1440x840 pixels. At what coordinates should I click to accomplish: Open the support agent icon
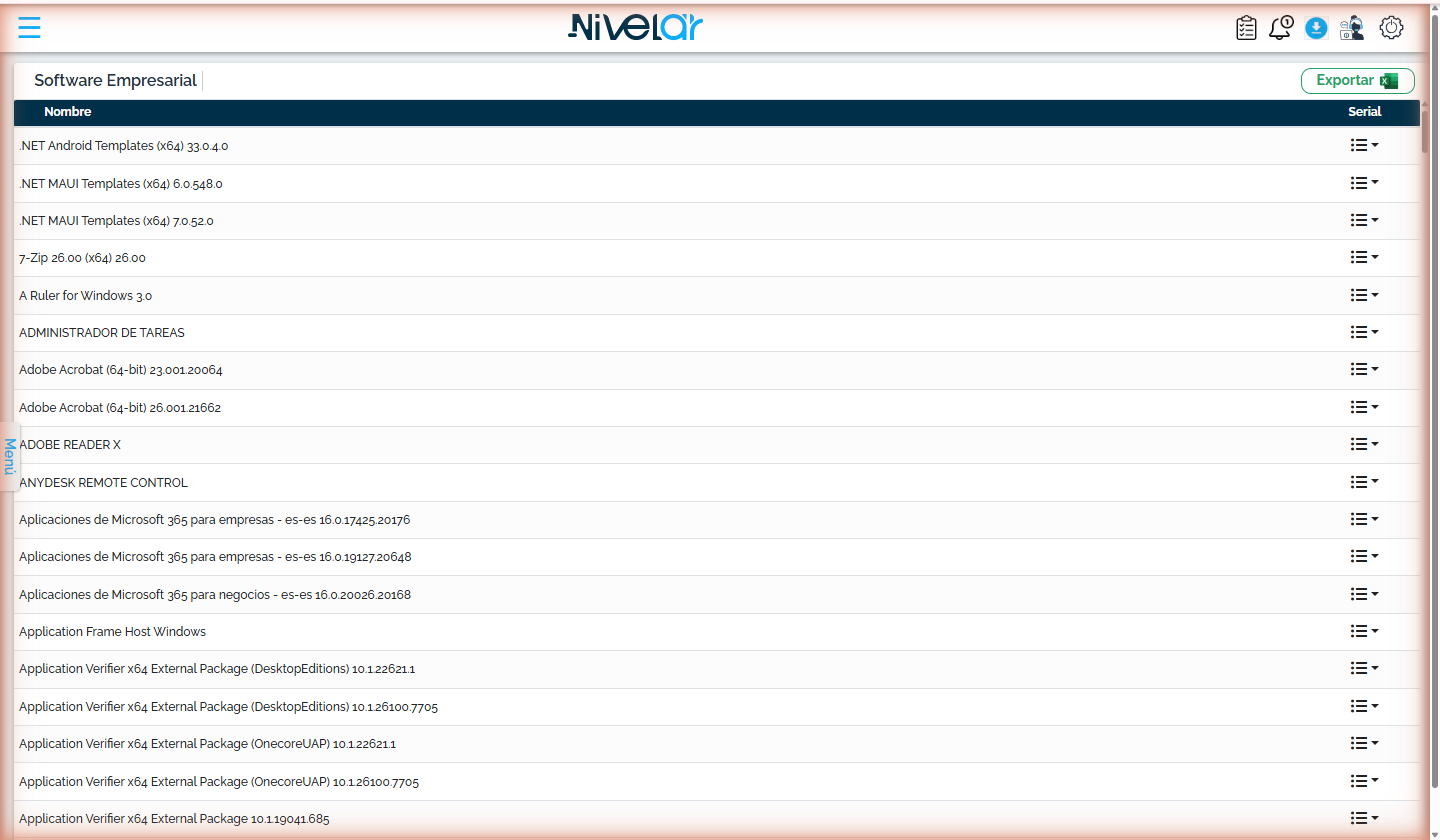pyautogui.click(x=1352, y=28)
